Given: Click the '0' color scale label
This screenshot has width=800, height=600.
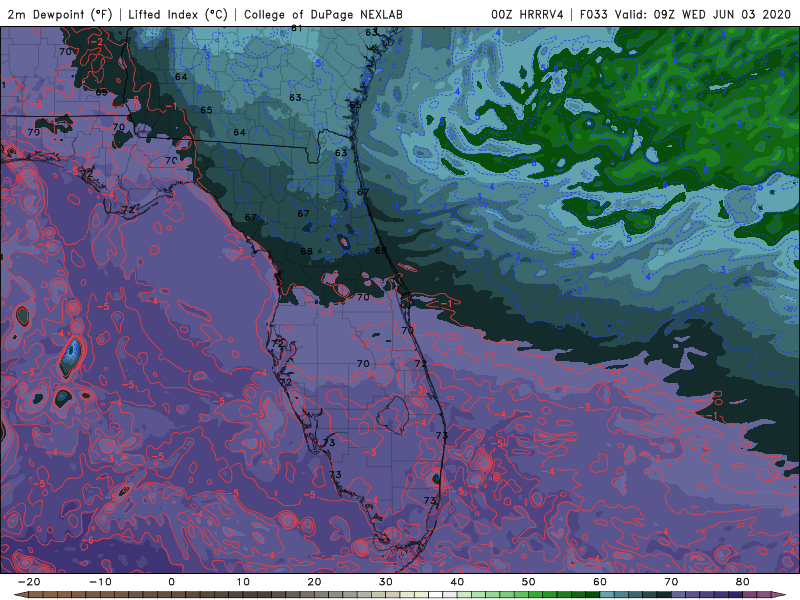Looking at the screenshot, I should pyautogui.click(x=171, y=582).
